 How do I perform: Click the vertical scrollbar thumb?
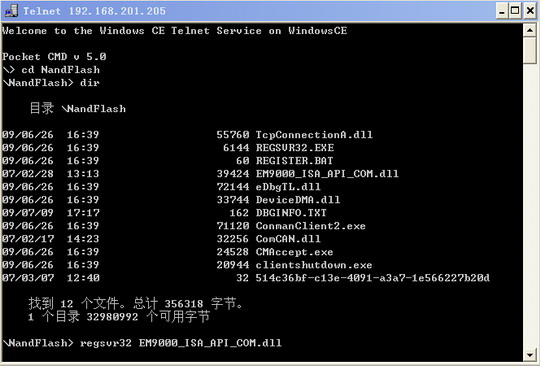530,50
